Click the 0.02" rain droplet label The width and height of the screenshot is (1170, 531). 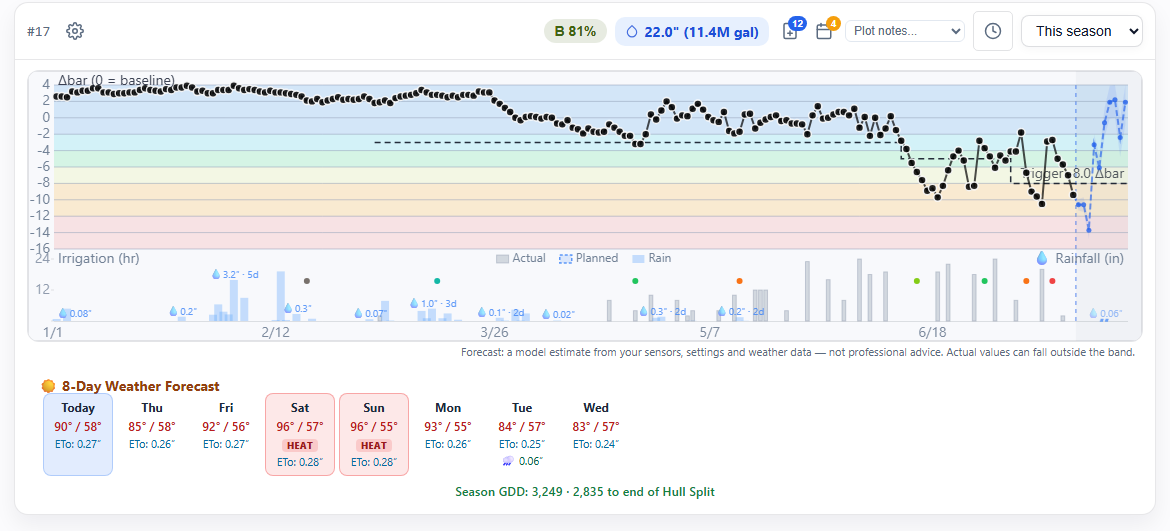(559, 315)
